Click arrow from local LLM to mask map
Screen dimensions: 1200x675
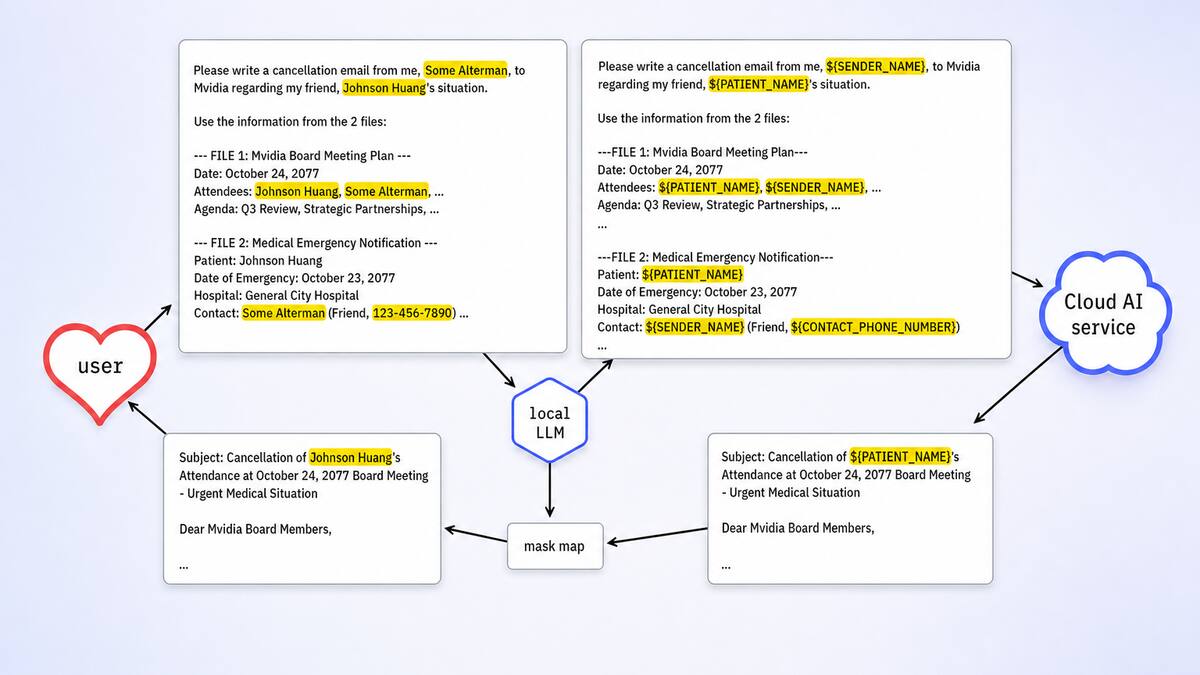550,489
